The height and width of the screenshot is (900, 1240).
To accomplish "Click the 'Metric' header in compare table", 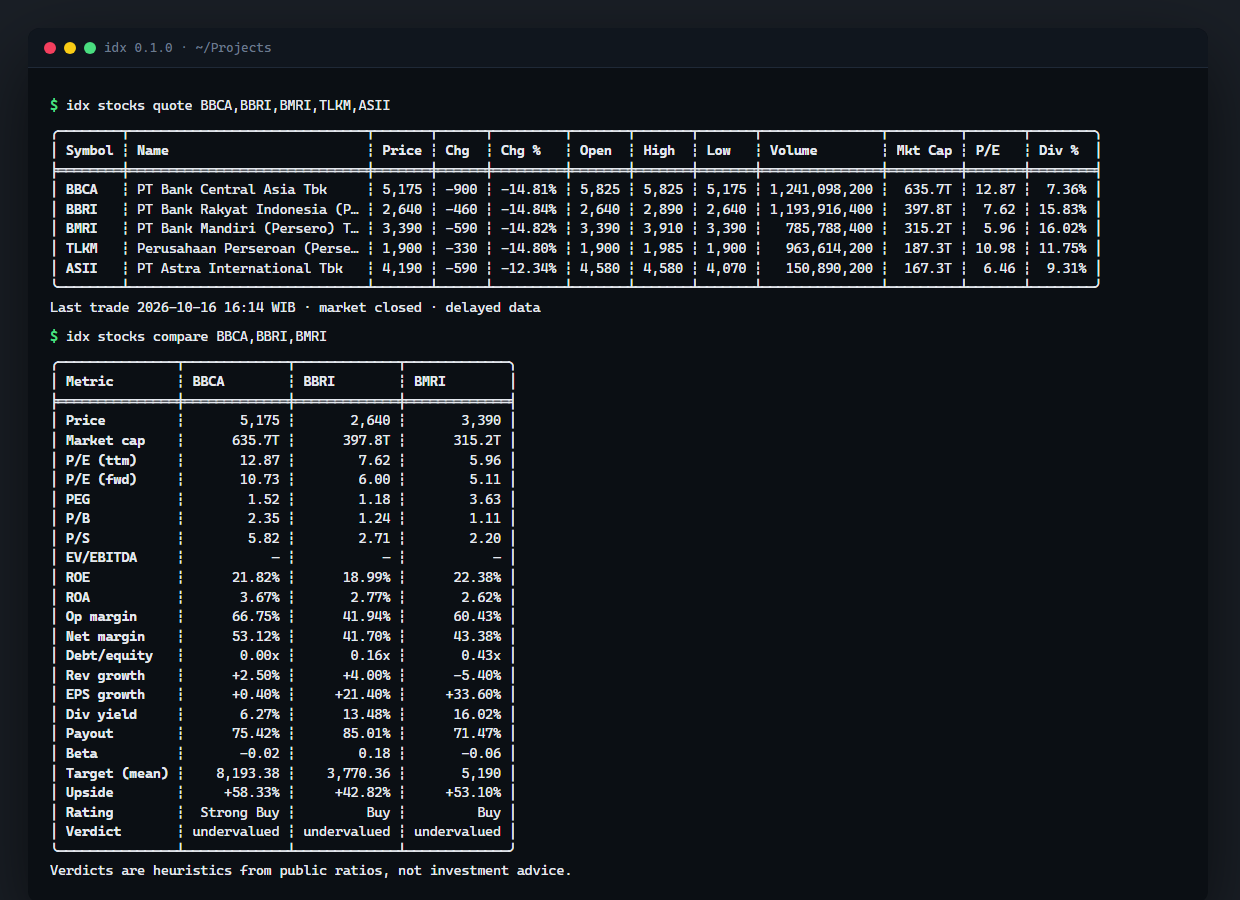I will pyautogui.click(x=90, y=381).
